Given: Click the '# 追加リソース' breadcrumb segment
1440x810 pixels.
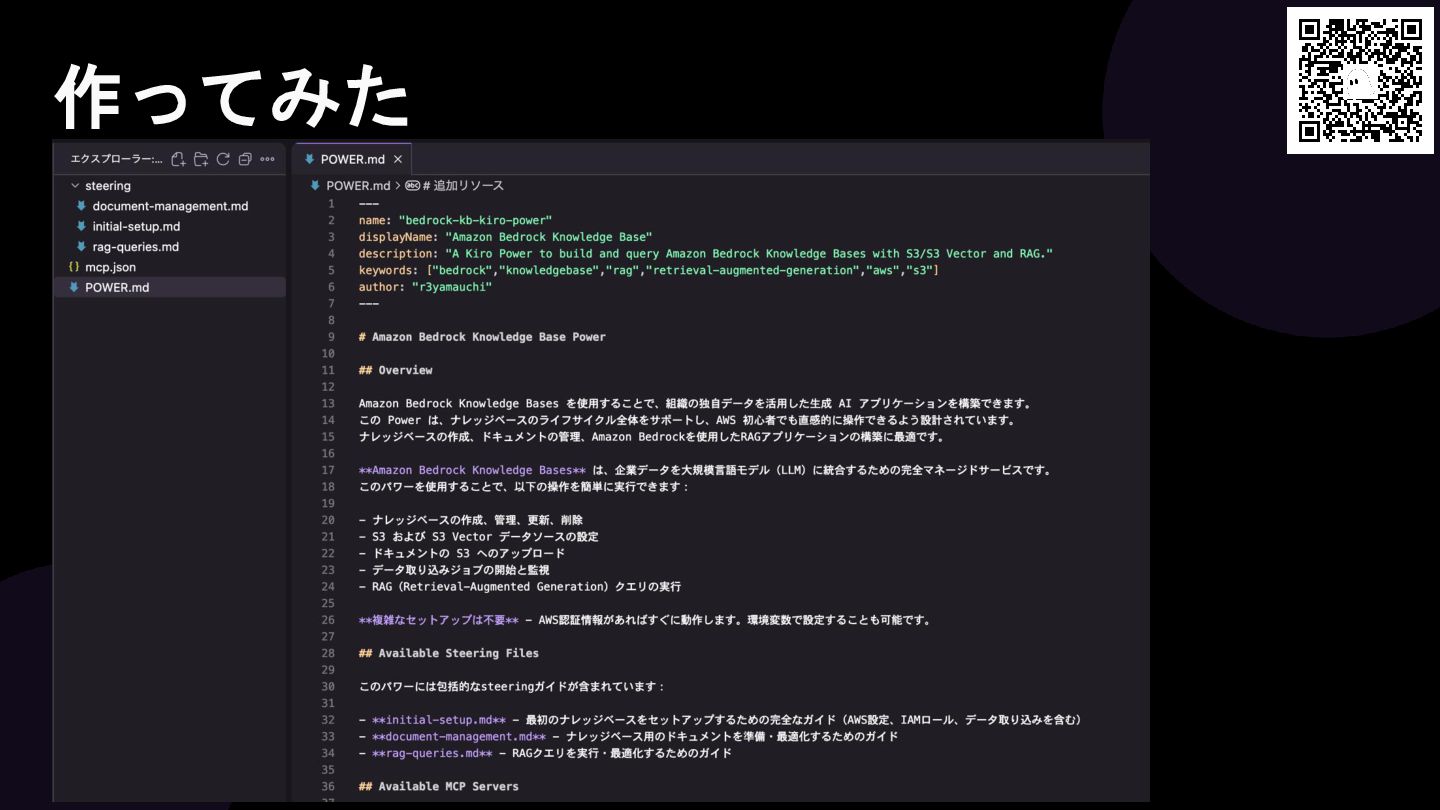Looking at the screenshot, I should click(463, 186).
